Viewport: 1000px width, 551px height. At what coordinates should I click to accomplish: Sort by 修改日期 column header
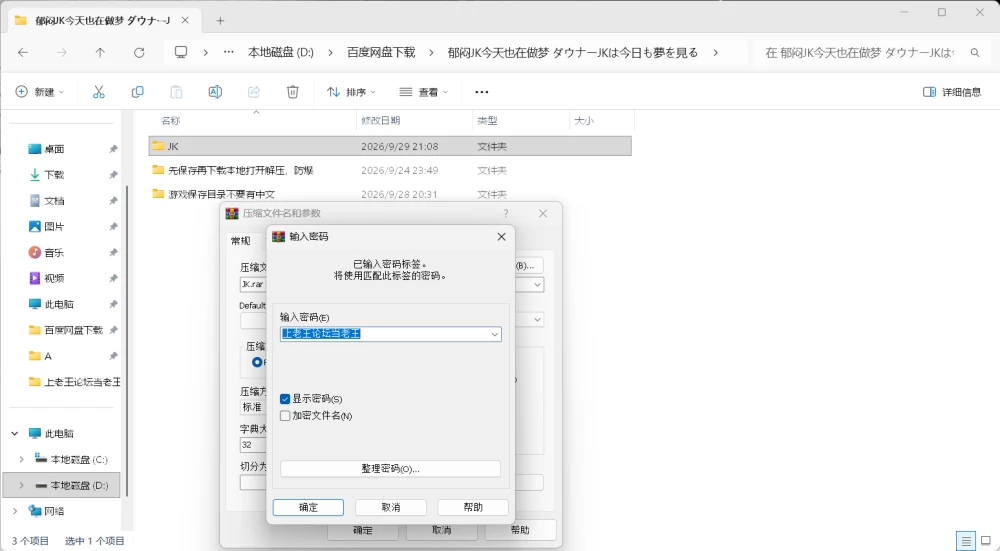click(x=381, y=121)
